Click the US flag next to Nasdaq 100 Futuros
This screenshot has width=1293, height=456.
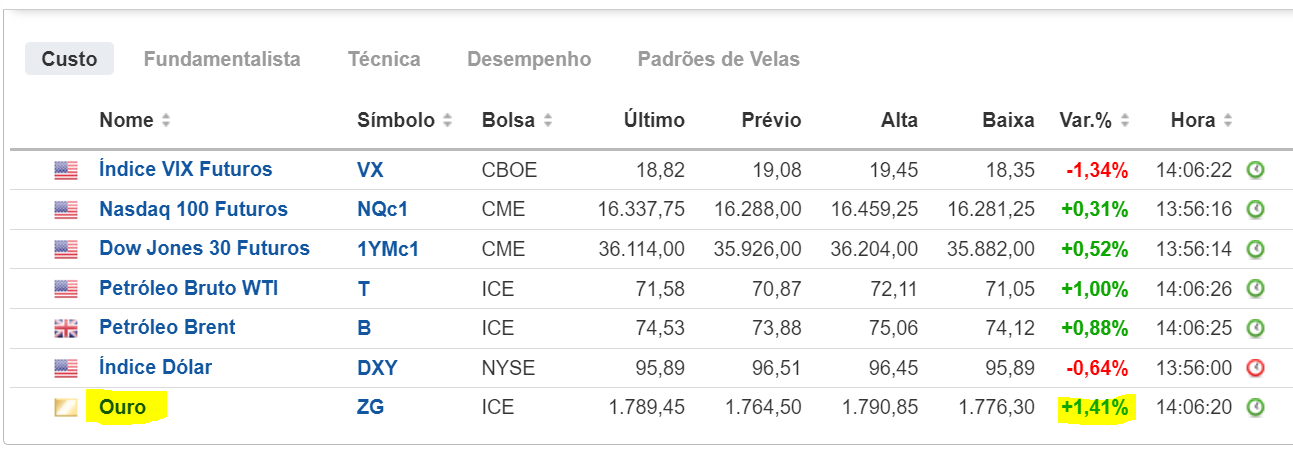click(x=66, y=210)
